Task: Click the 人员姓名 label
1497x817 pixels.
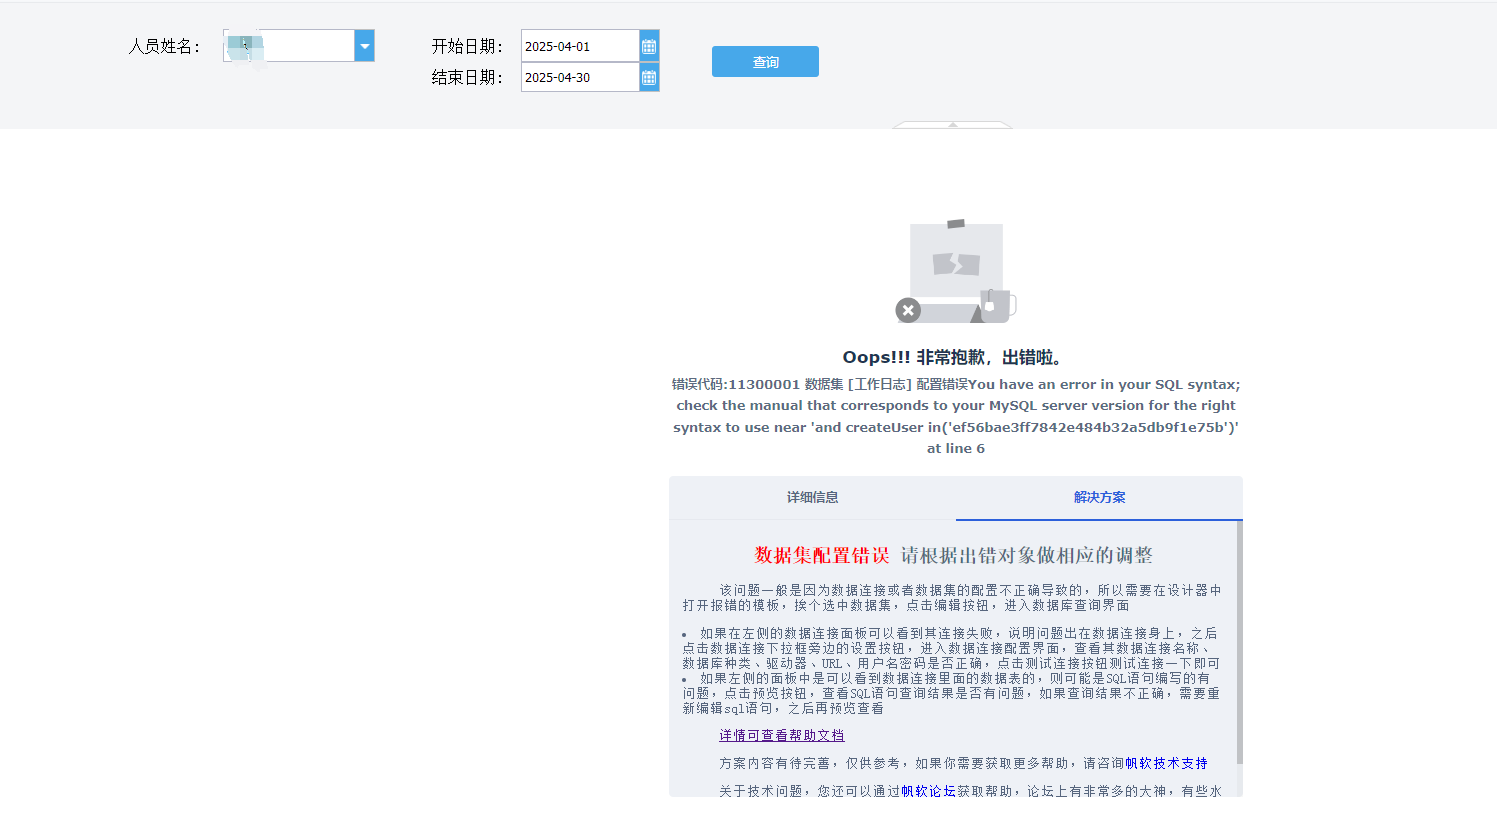Action: (x=164, y=46)
